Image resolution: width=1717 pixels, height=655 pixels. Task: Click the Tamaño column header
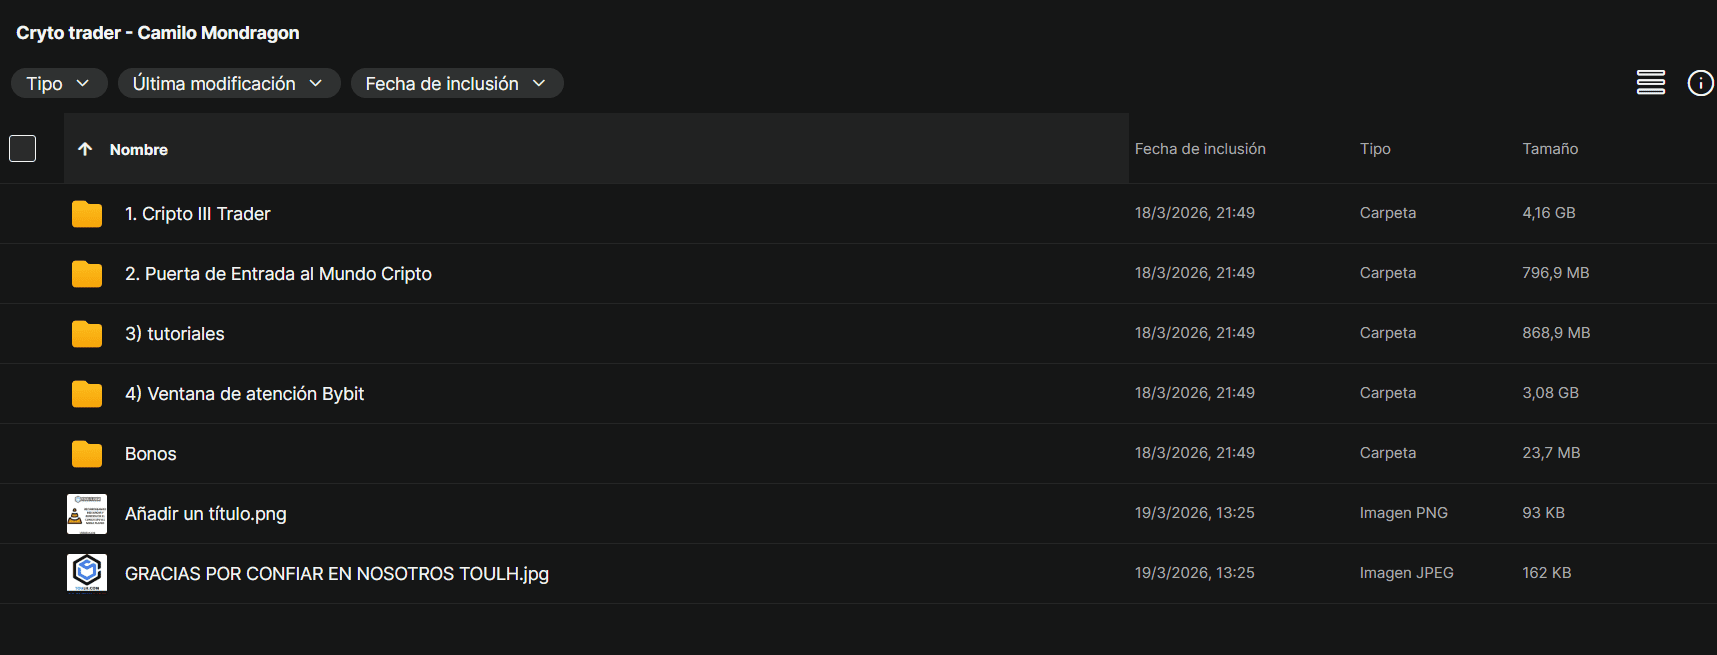pos(1550,149)
